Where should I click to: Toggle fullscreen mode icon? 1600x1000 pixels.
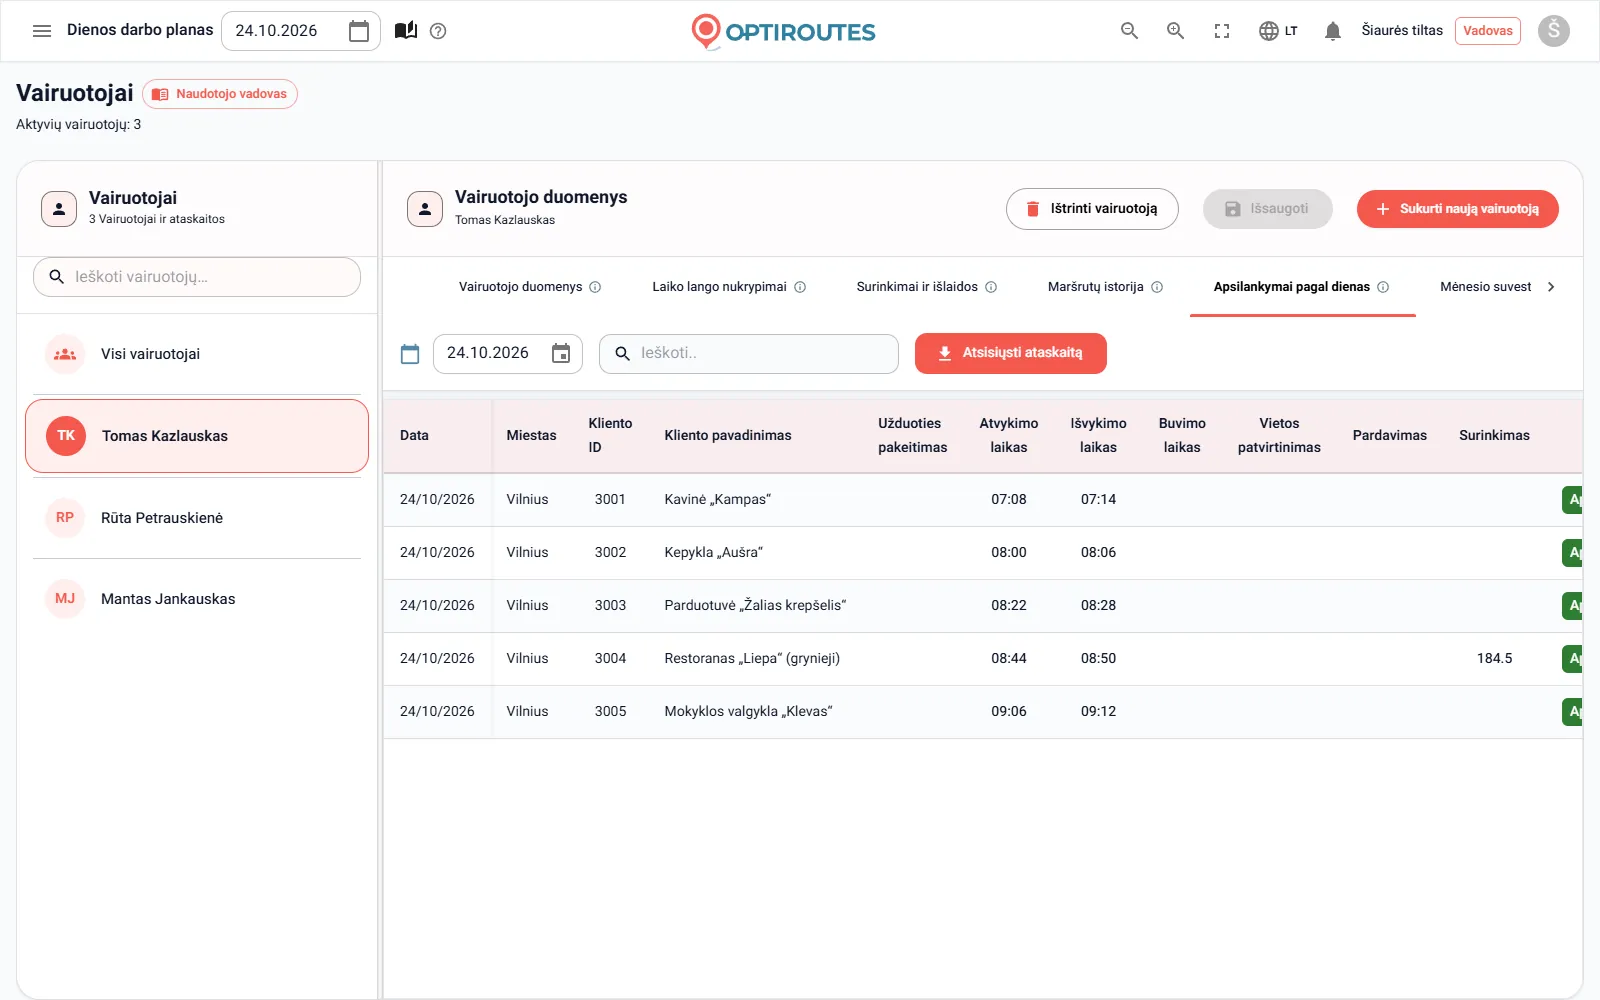pos(1222,31)
